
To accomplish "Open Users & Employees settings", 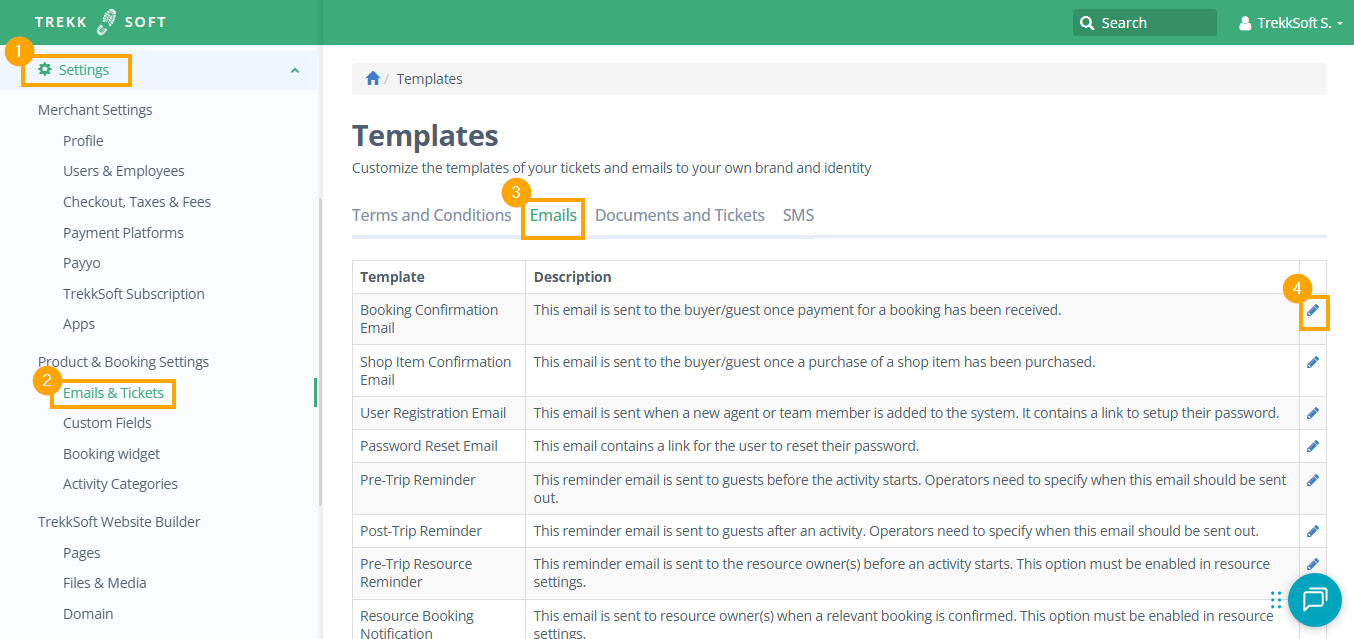I will 123,171.
